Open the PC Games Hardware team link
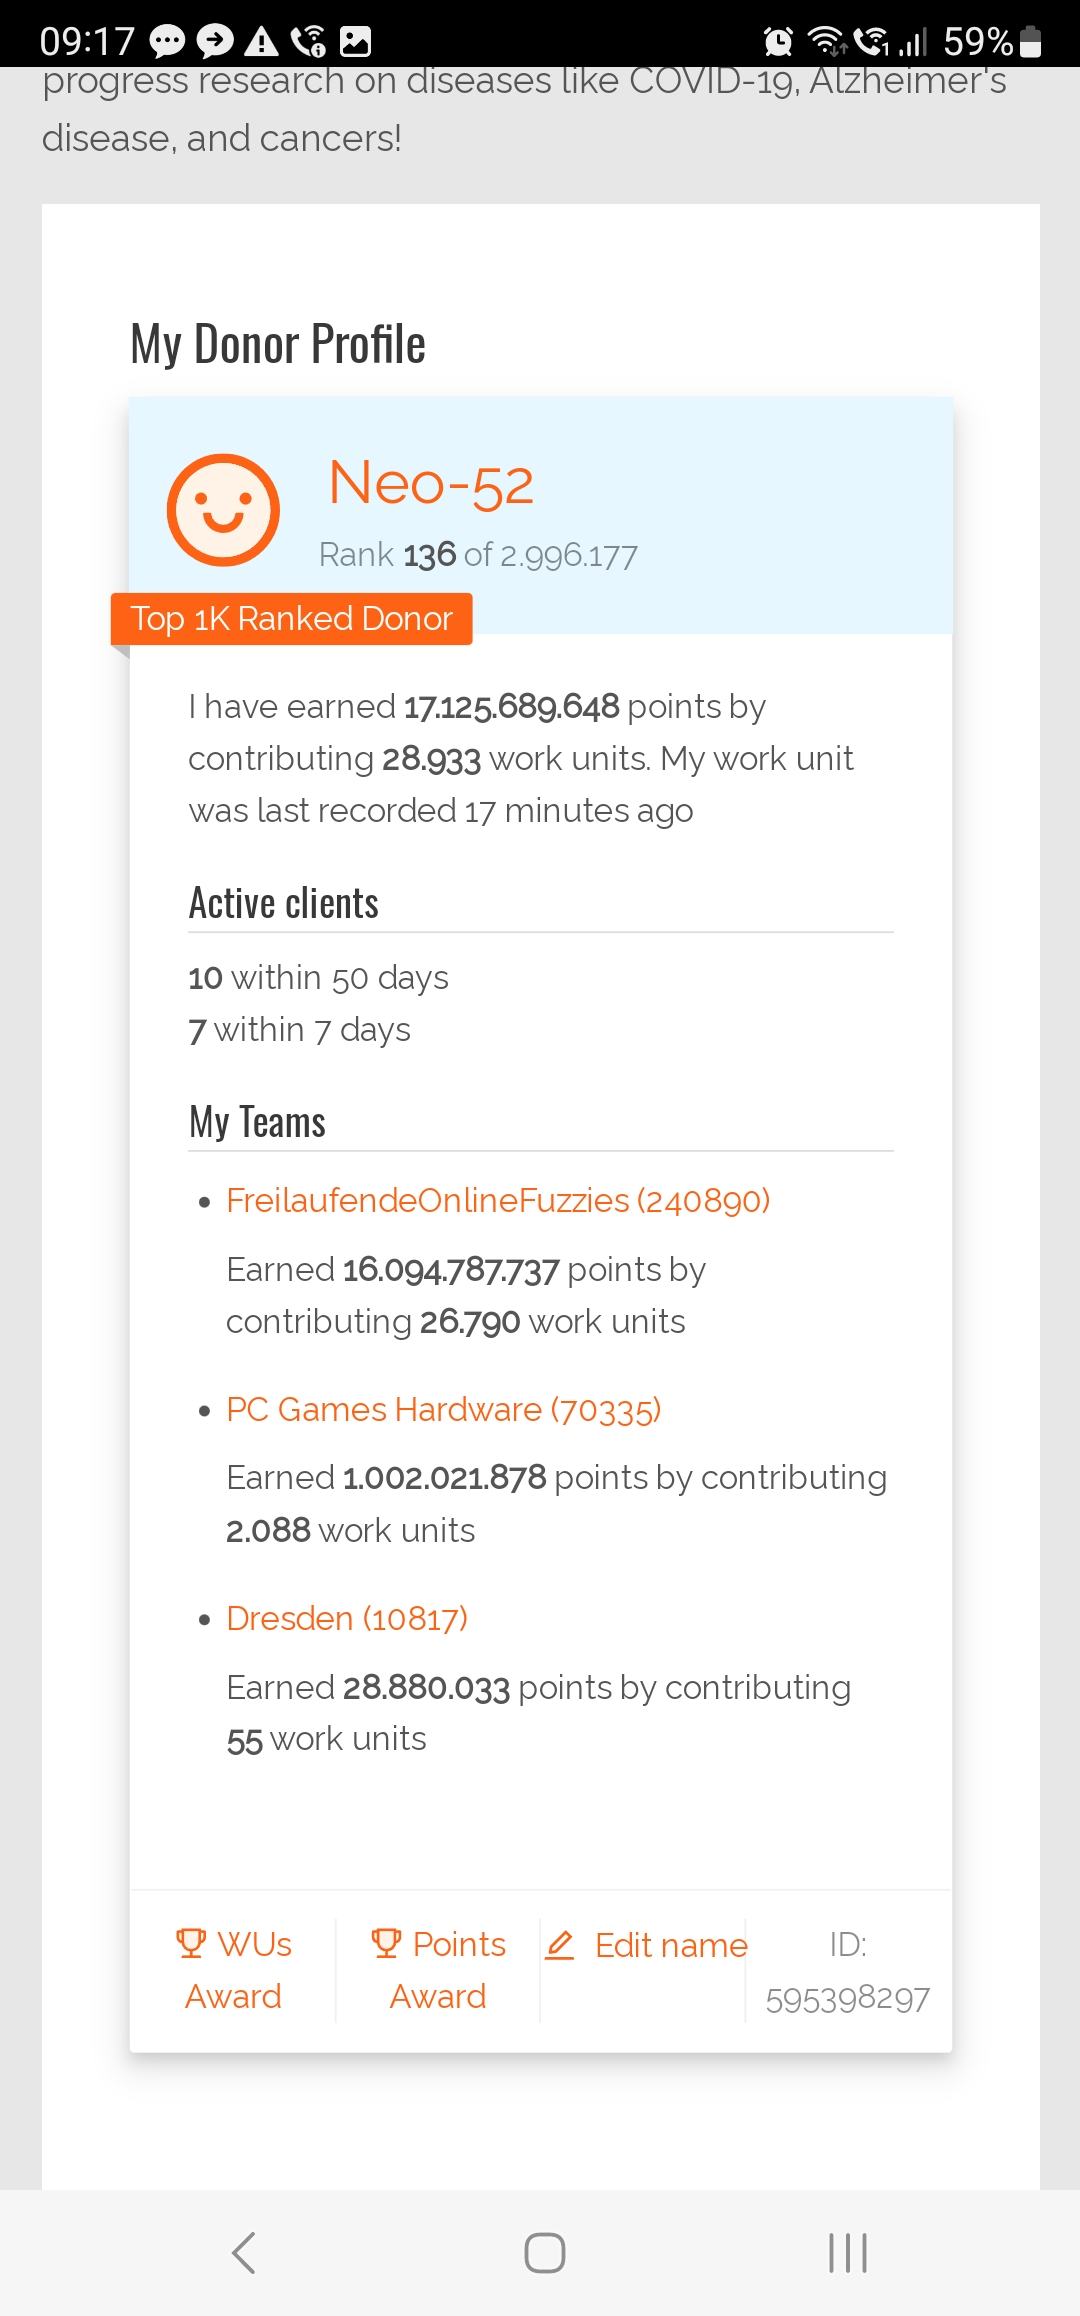This screenshot has height=2316, width=1080. coord(444,1409)
